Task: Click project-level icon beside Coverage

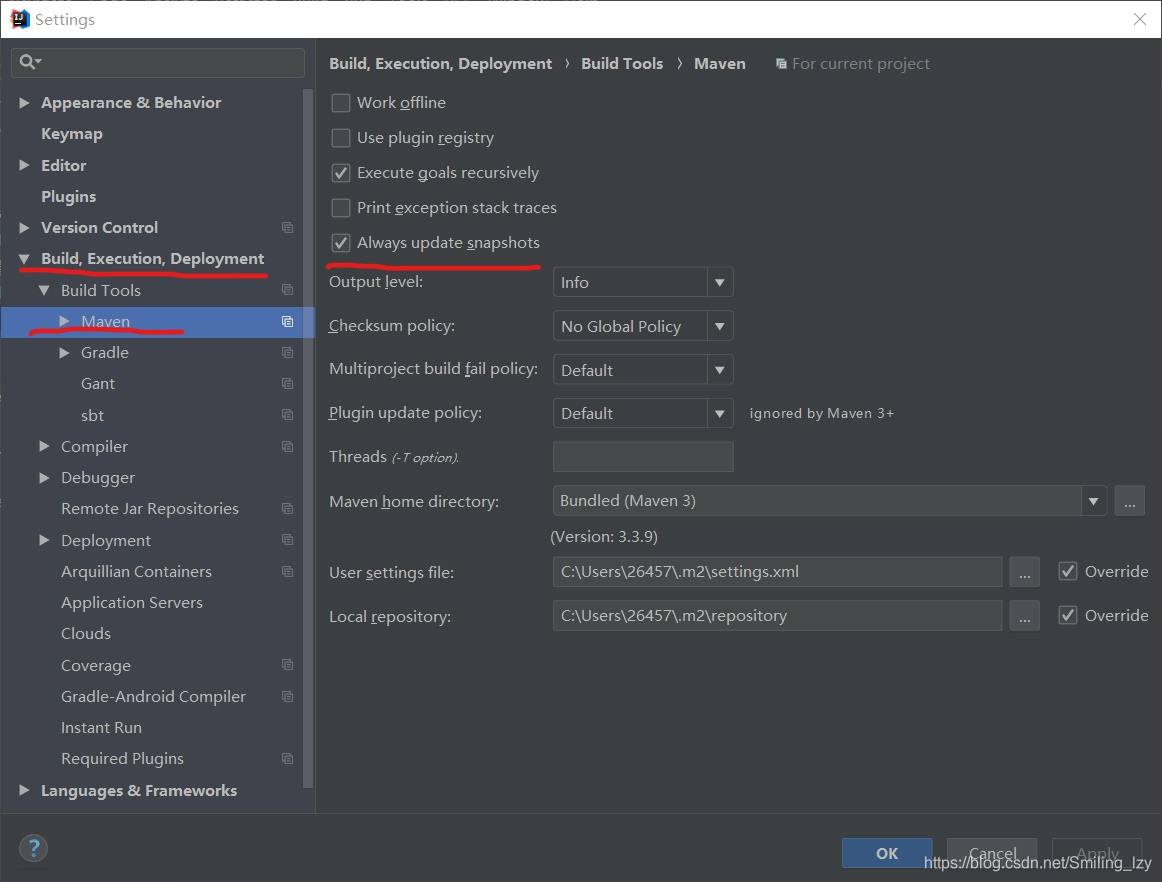Action: pyautogui.click(x=288, y=665)
